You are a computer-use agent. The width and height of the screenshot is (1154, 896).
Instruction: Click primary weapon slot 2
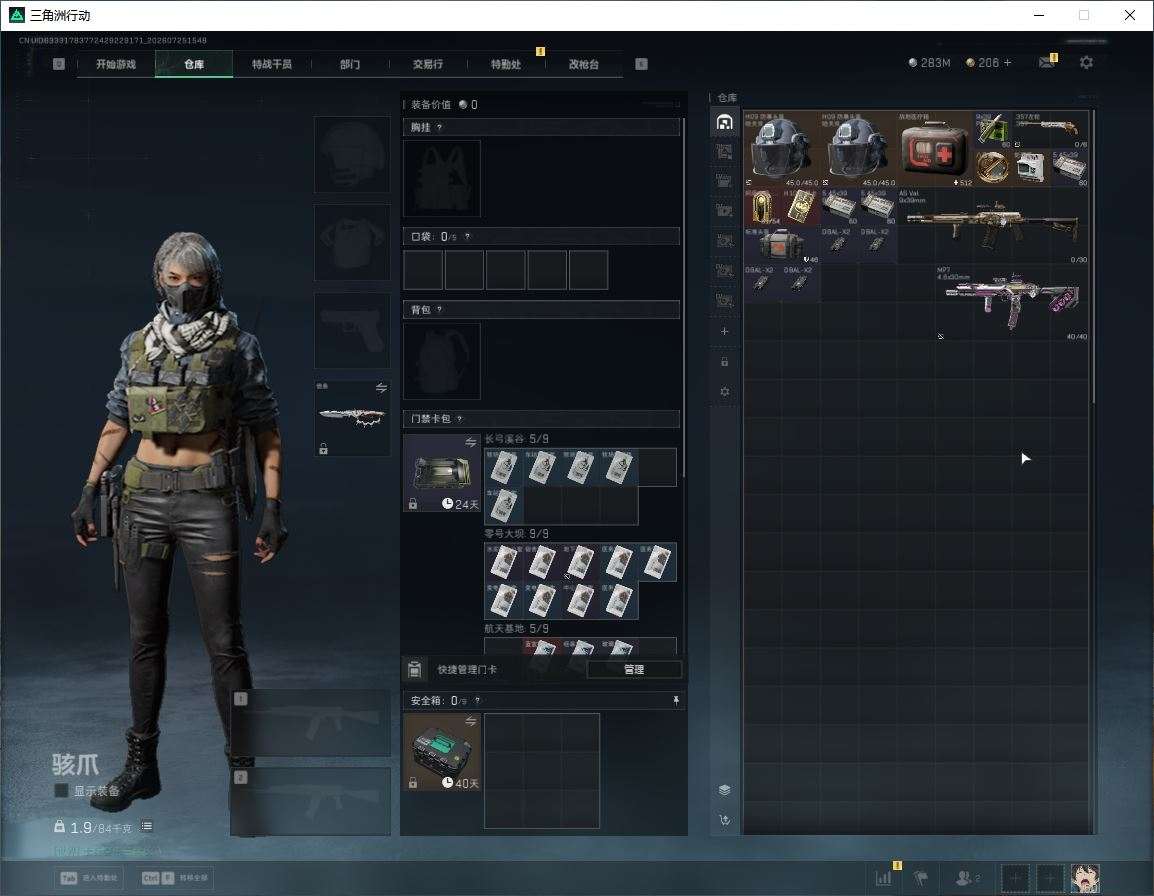pyautogui.click(x=311, y=801)
